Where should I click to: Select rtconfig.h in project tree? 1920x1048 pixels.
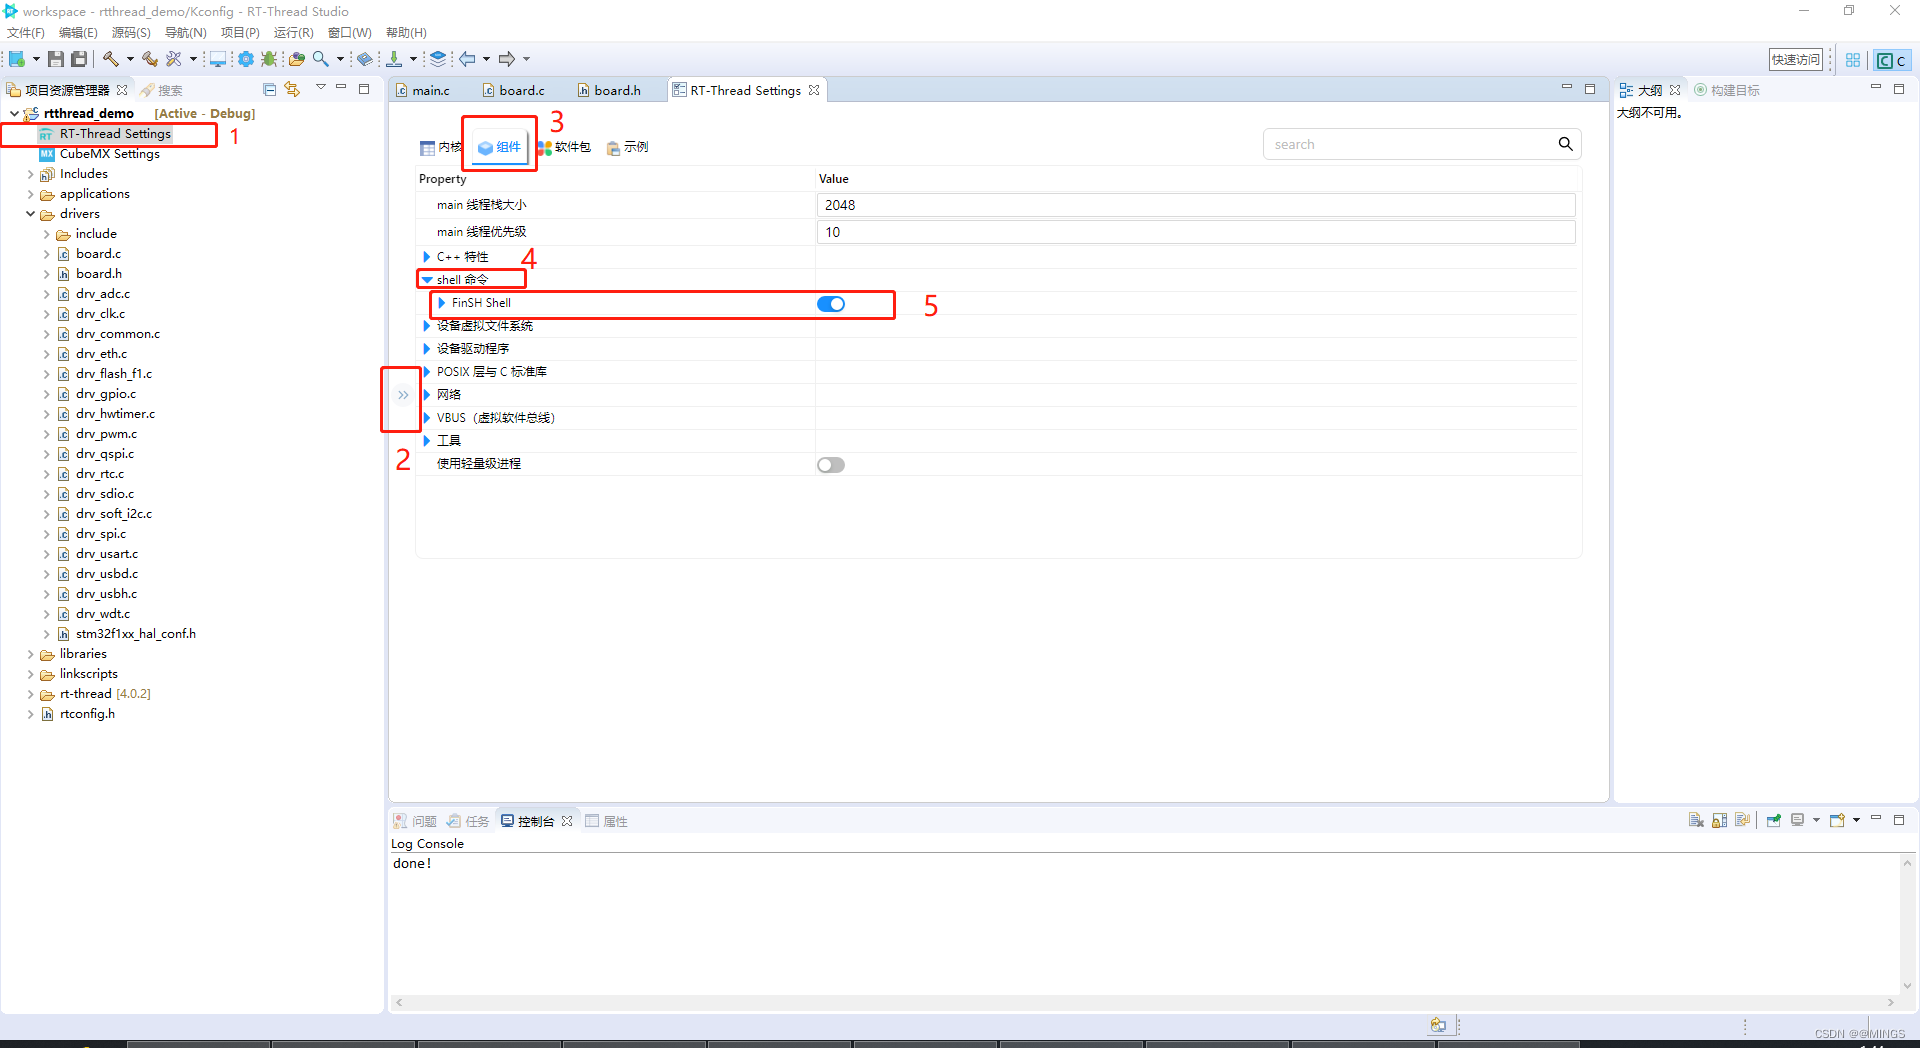(78, 714)
